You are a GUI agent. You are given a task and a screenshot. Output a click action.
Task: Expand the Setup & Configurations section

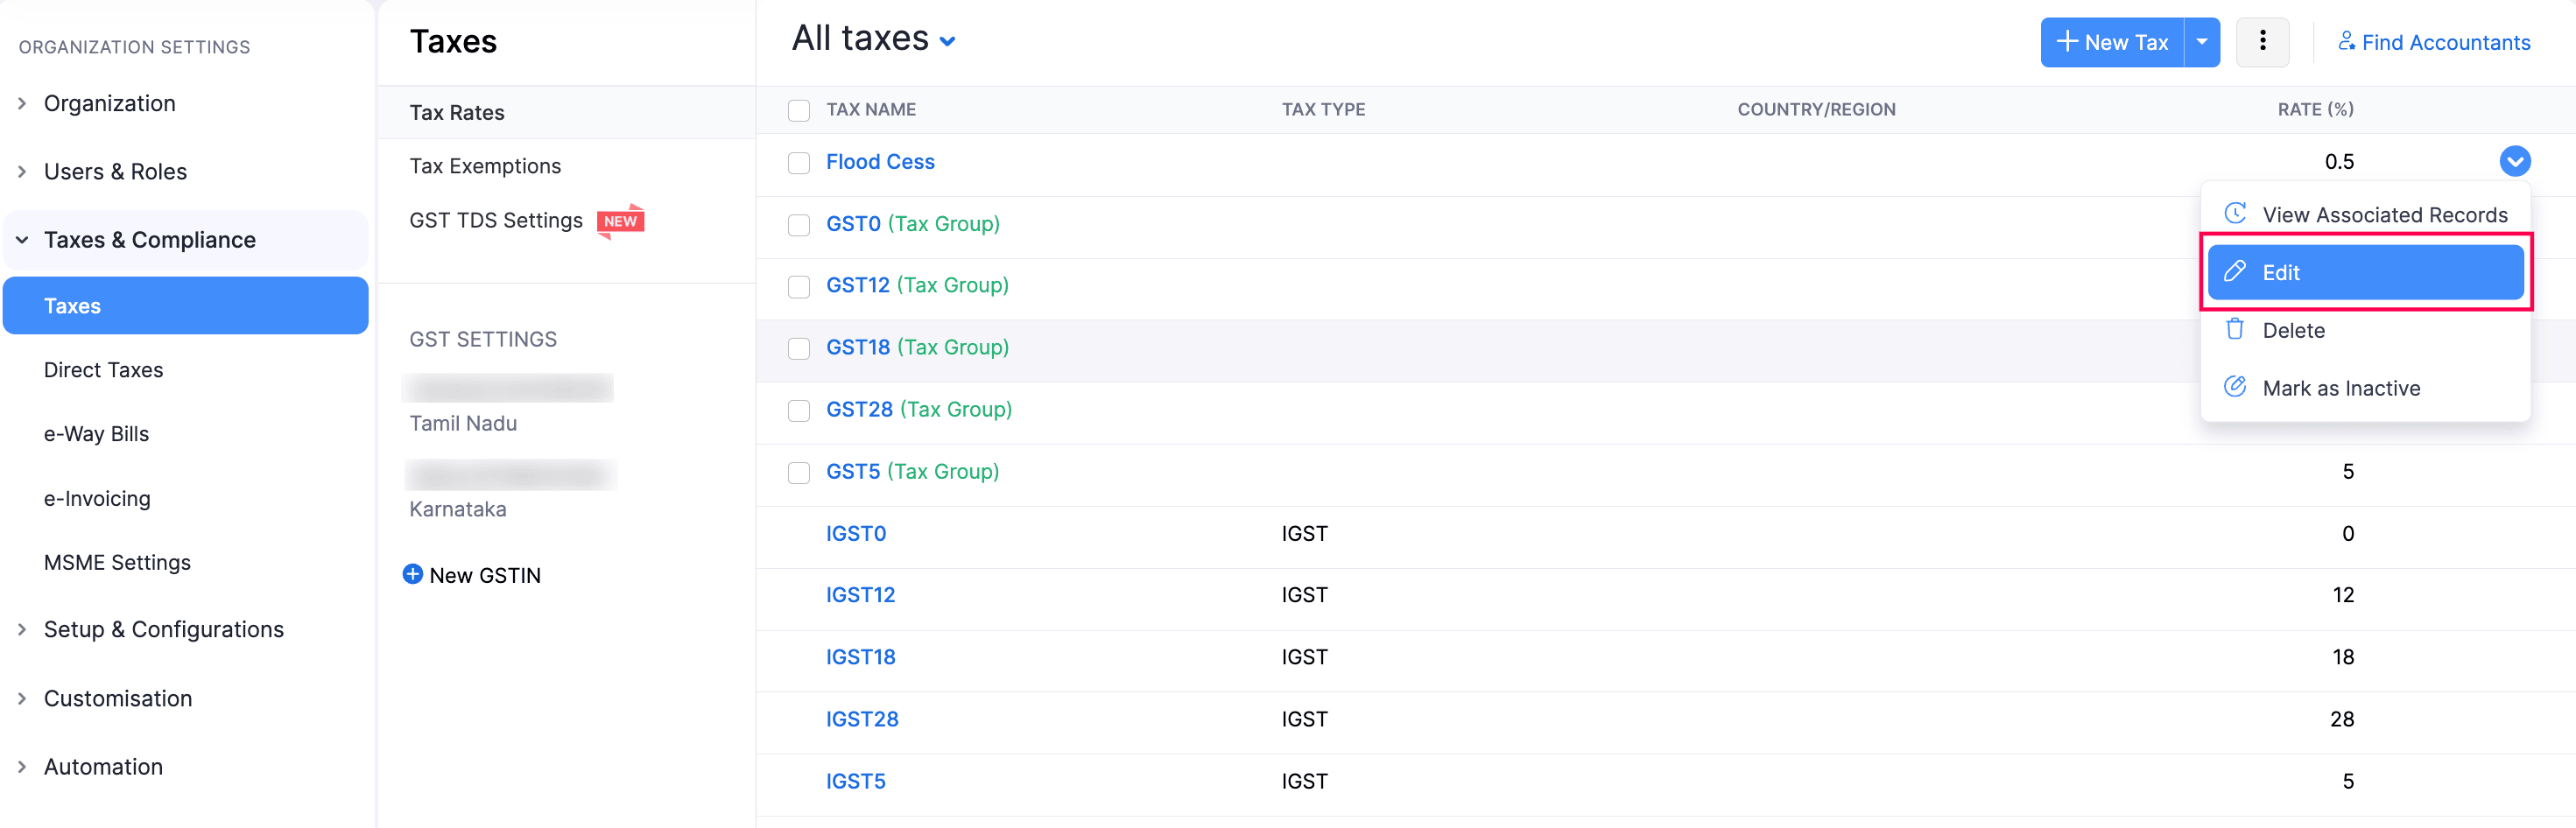(164, 629)
